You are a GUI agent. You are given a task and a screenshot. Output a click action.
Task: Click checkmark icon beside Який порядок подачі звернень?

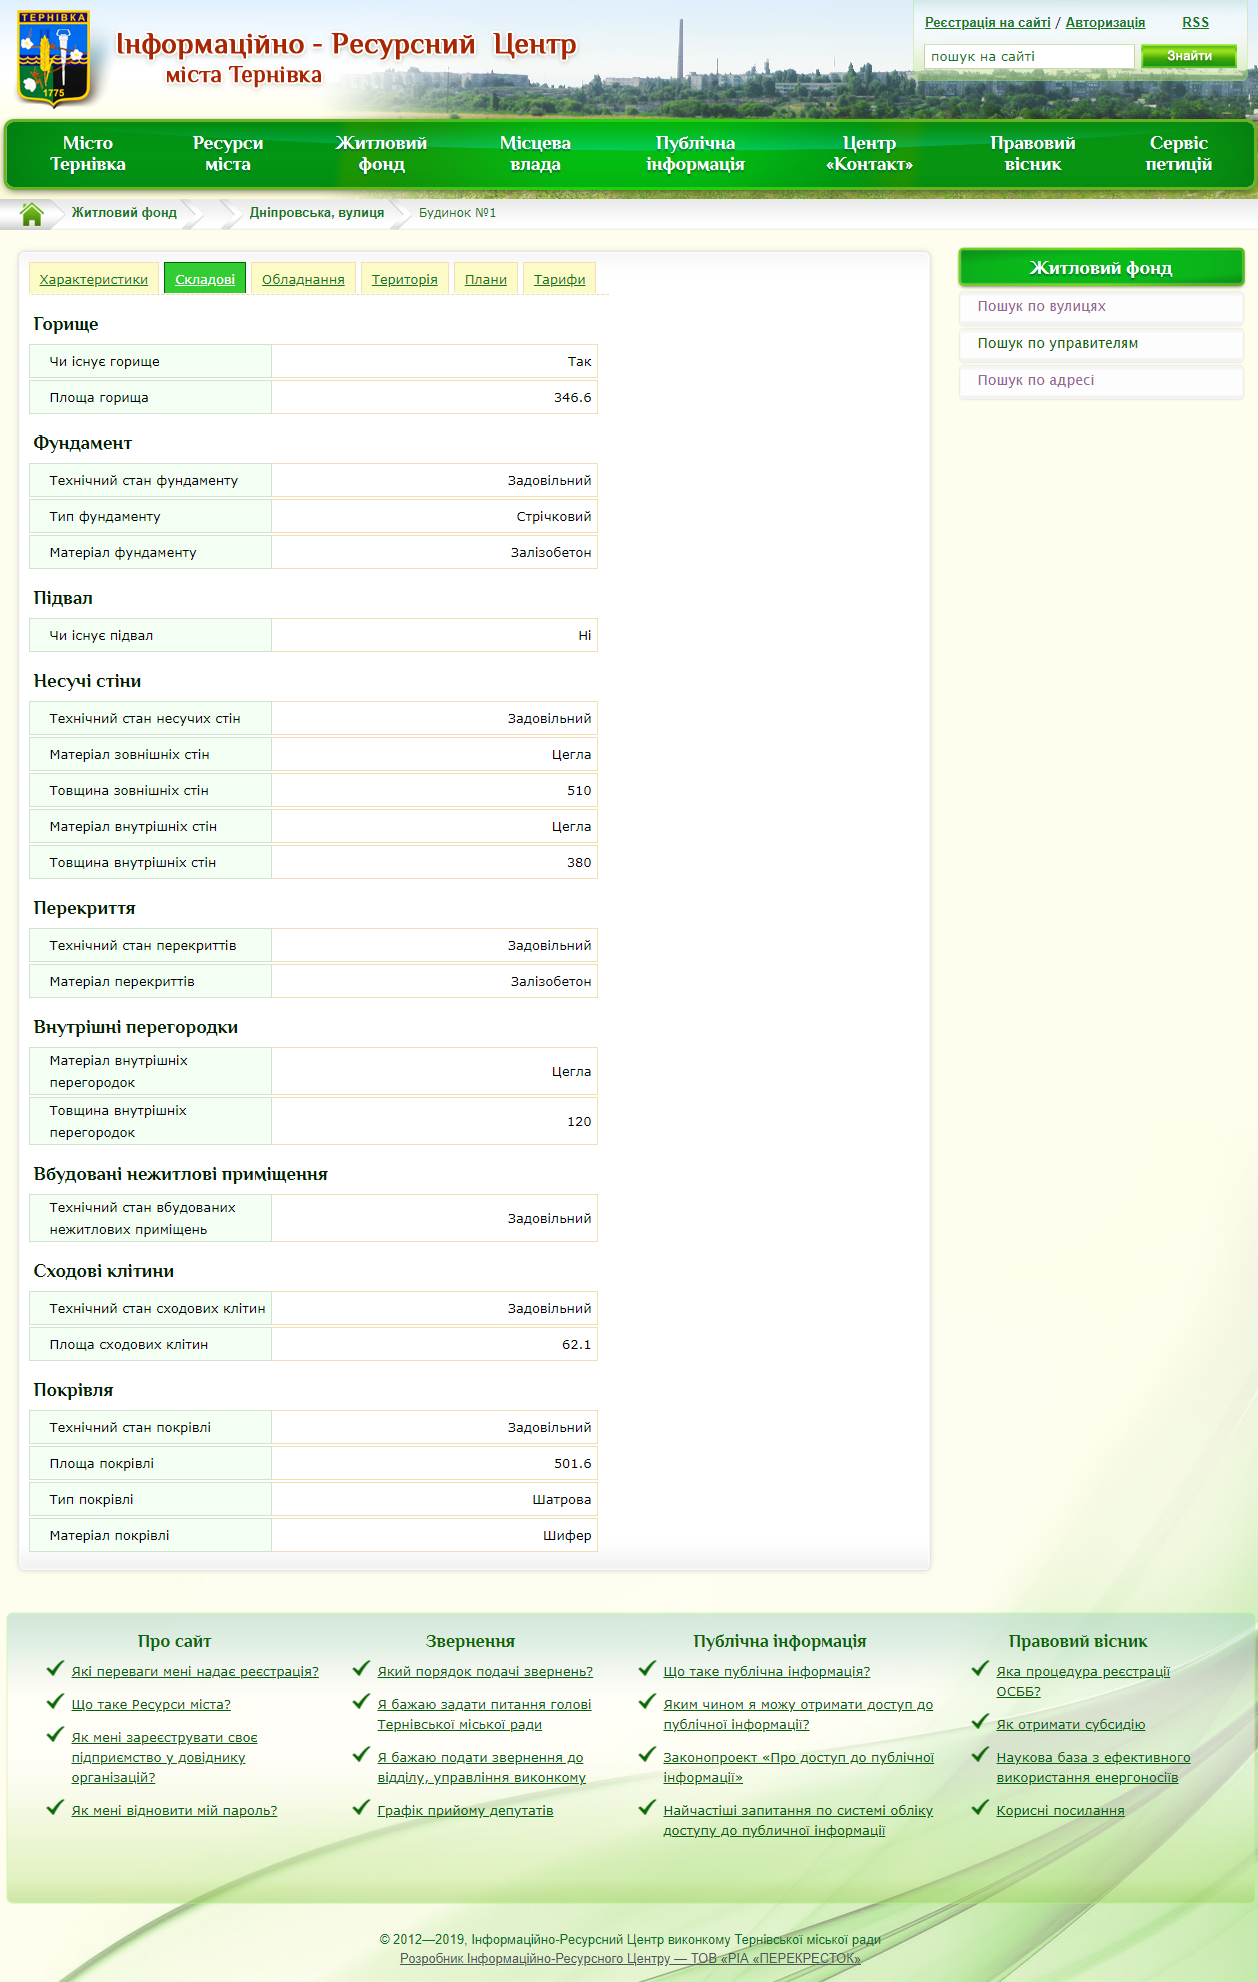[x=361, y=1669]
